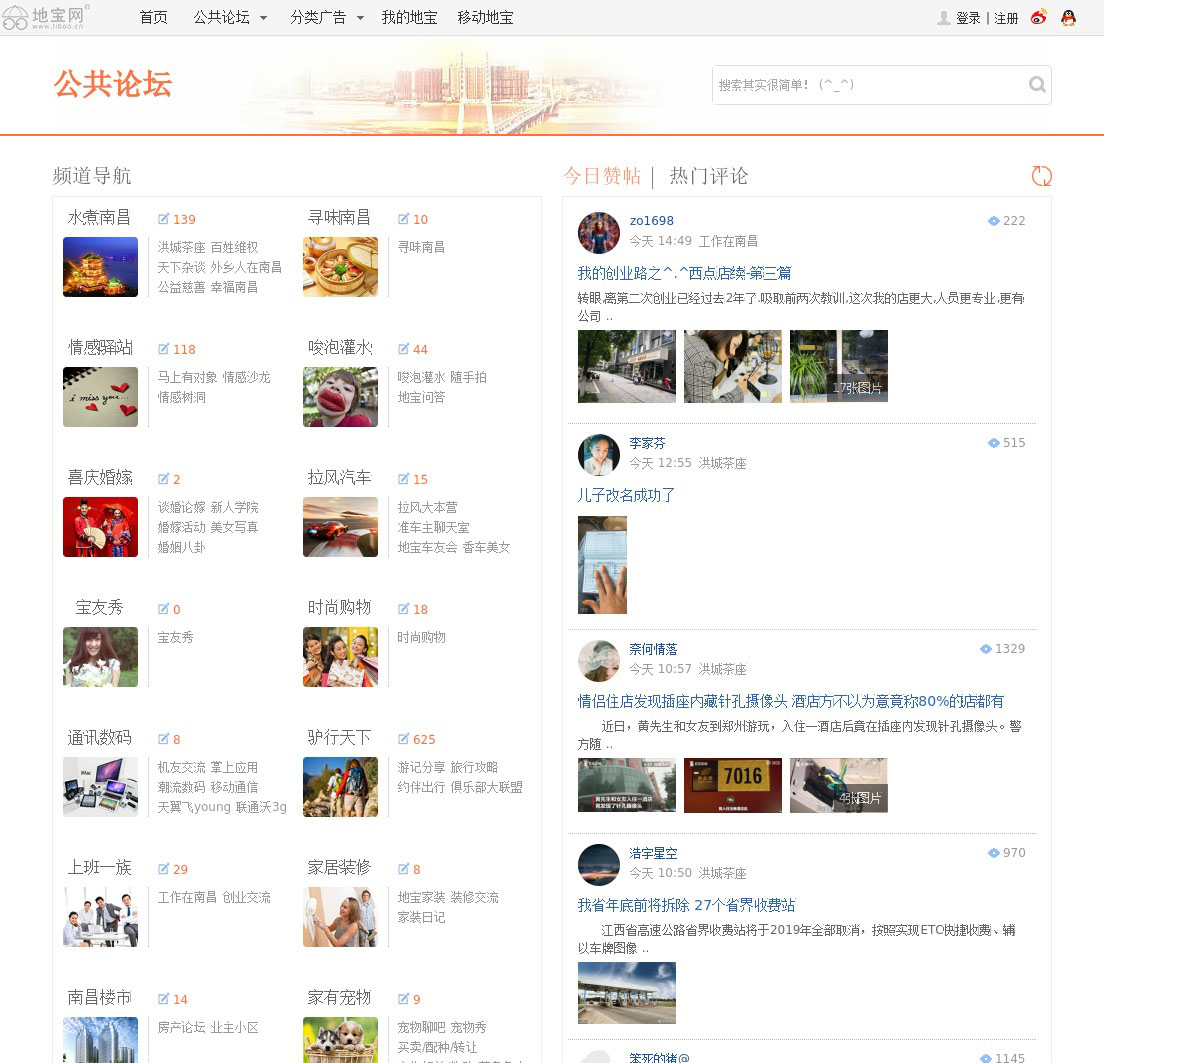Open 水煮南昌 channel thumbnail
The image size is (1200, 1063).
[100, 267]
